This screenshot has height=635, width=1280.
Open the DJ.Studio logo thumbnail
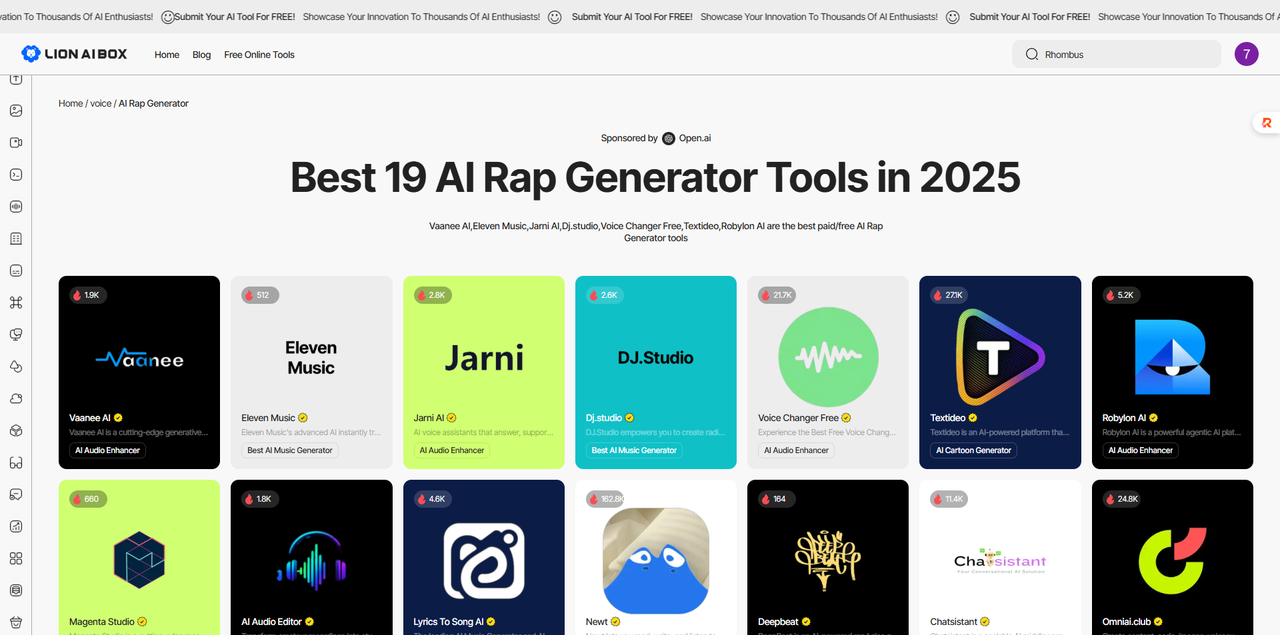pos(655,358)
